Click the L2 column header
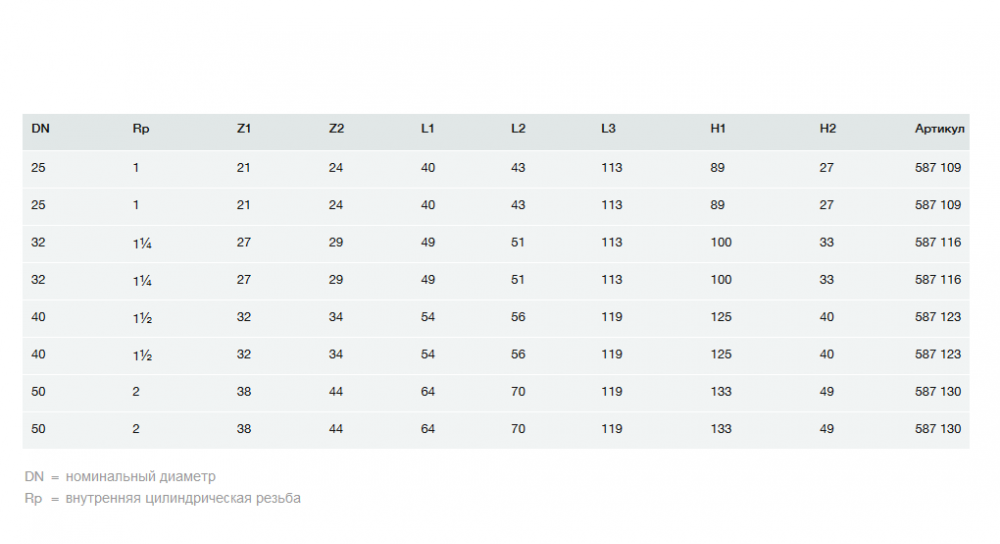 [518, 129]
